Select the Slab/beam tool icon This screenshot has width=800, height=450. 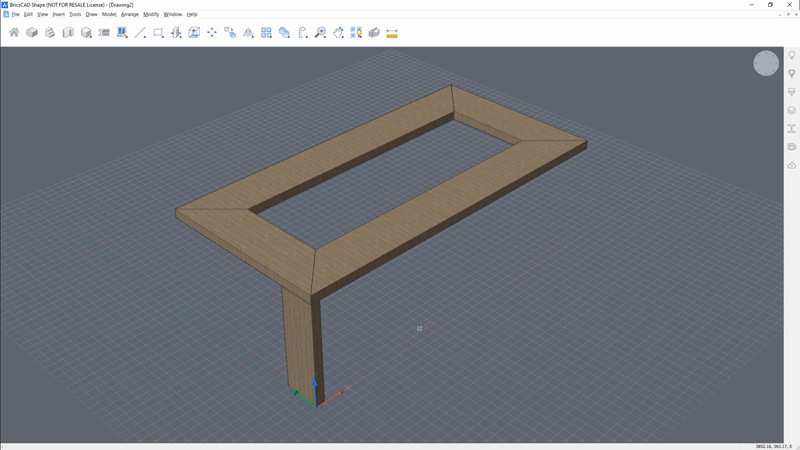pos(104,33)
